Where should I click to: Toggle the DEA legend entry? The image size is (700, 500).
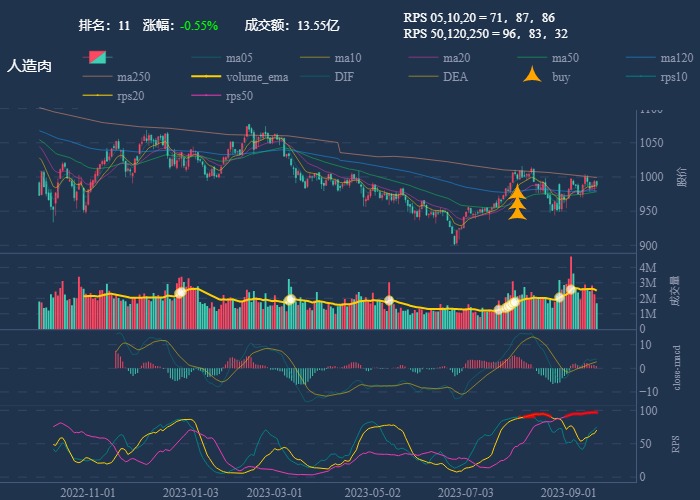[455, 77]
